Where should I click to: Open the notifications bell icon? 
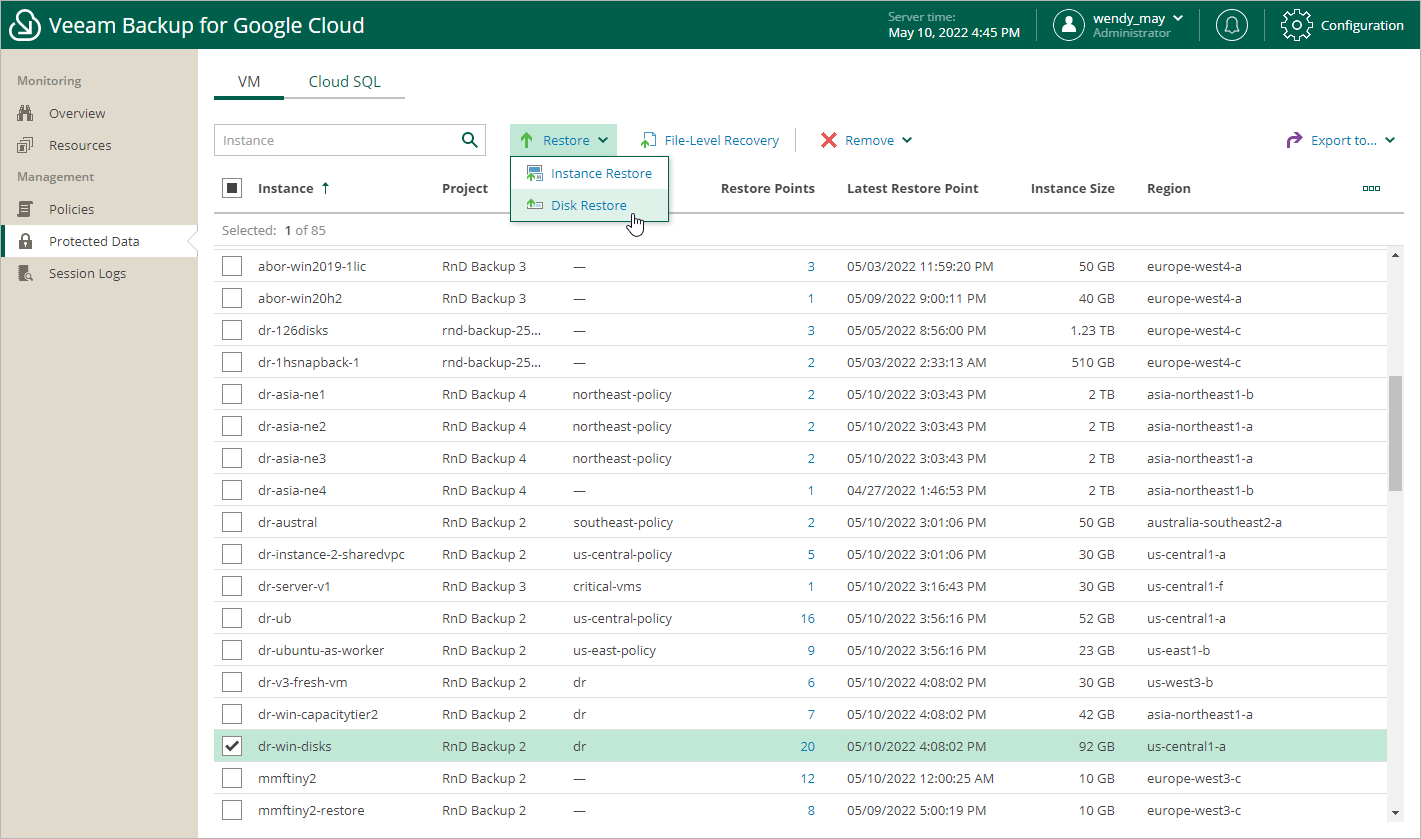tap(1231, 25)
